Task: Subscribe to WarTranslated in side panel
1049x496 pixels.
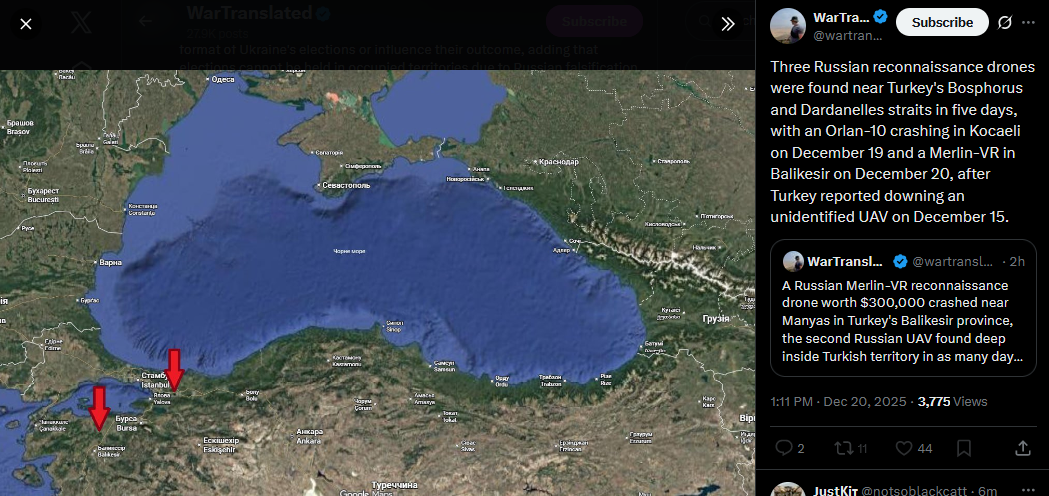Action: pos(942,22)
